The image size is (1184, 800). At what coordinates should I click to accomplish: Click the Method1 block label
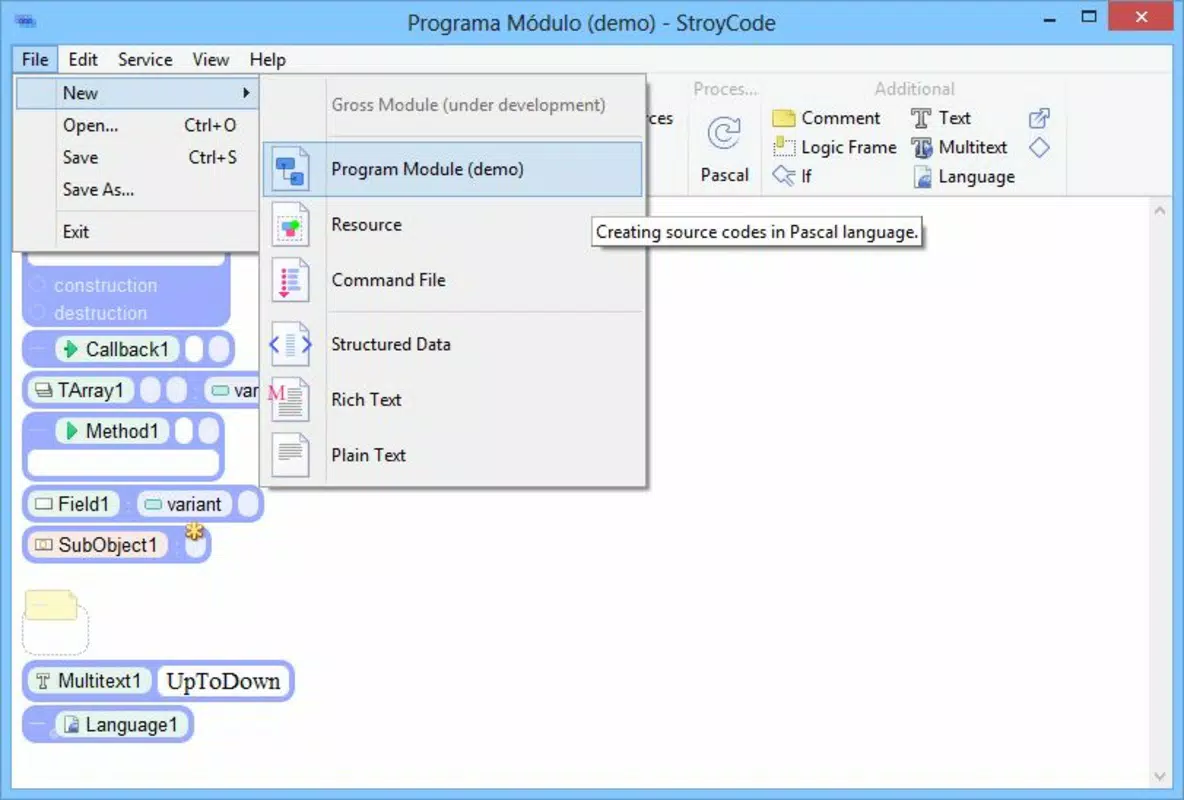click(x=122, y=431)
